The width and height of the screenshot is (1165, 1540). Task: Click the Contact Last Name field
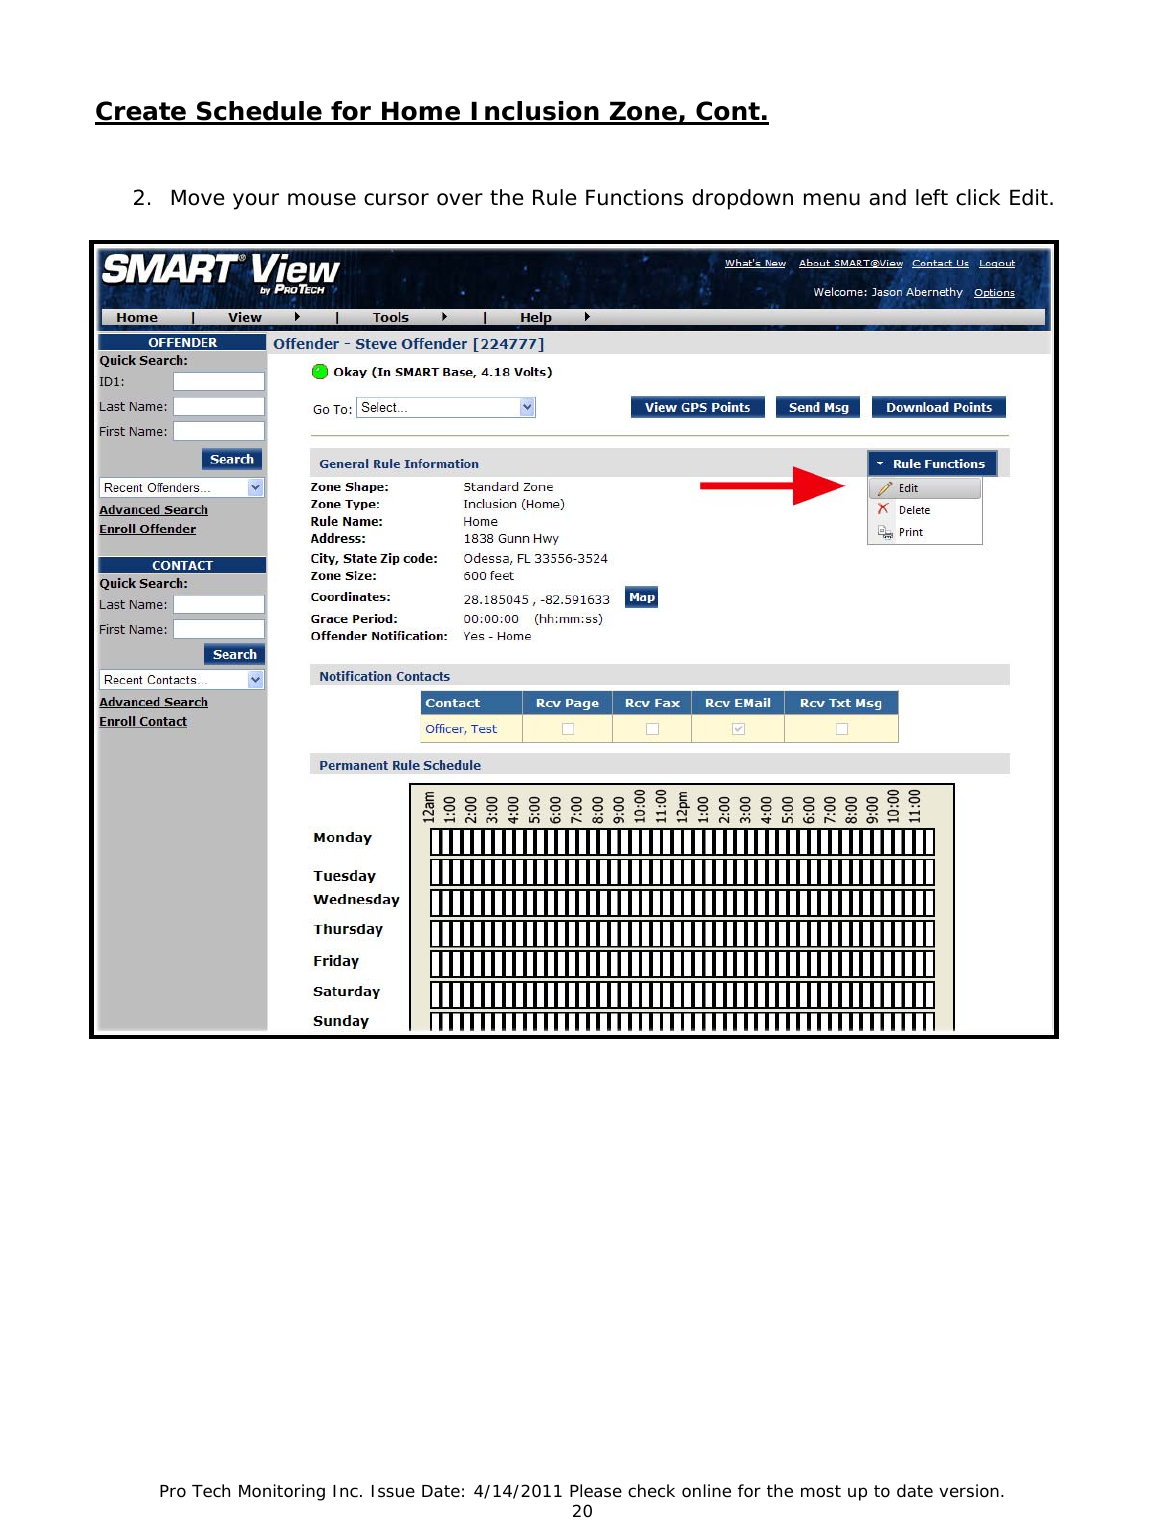219,605
